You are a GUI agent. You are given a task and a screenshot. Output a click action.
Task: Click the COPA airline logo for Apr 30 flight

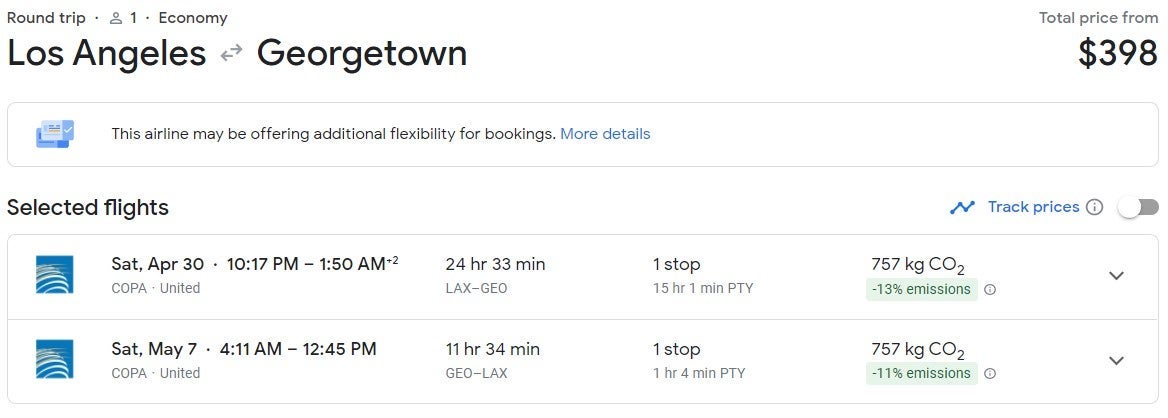click(x=55, y=275)
